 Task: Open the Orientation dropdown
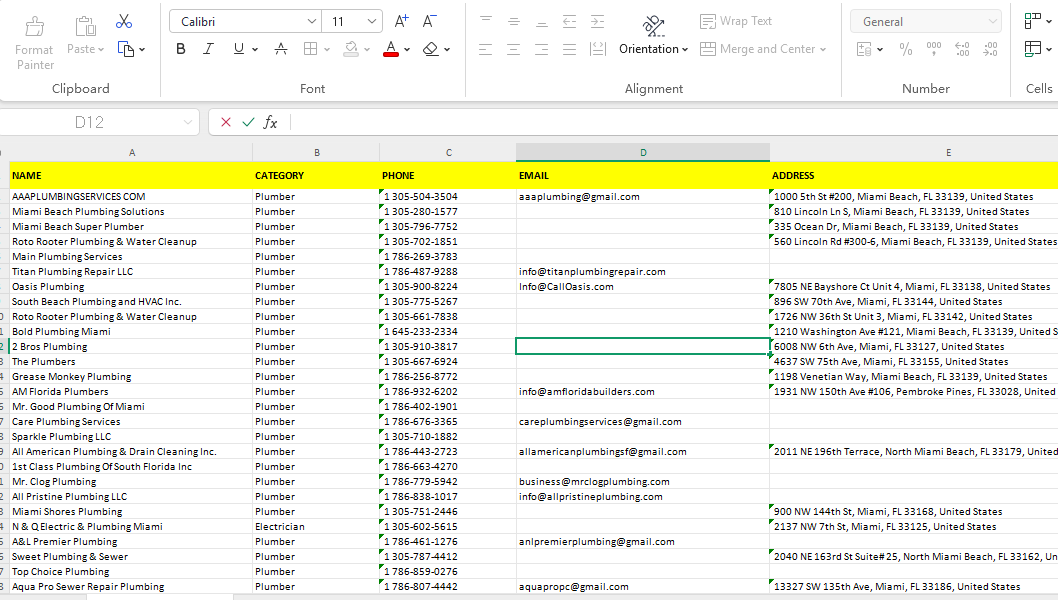click(653, 49)
